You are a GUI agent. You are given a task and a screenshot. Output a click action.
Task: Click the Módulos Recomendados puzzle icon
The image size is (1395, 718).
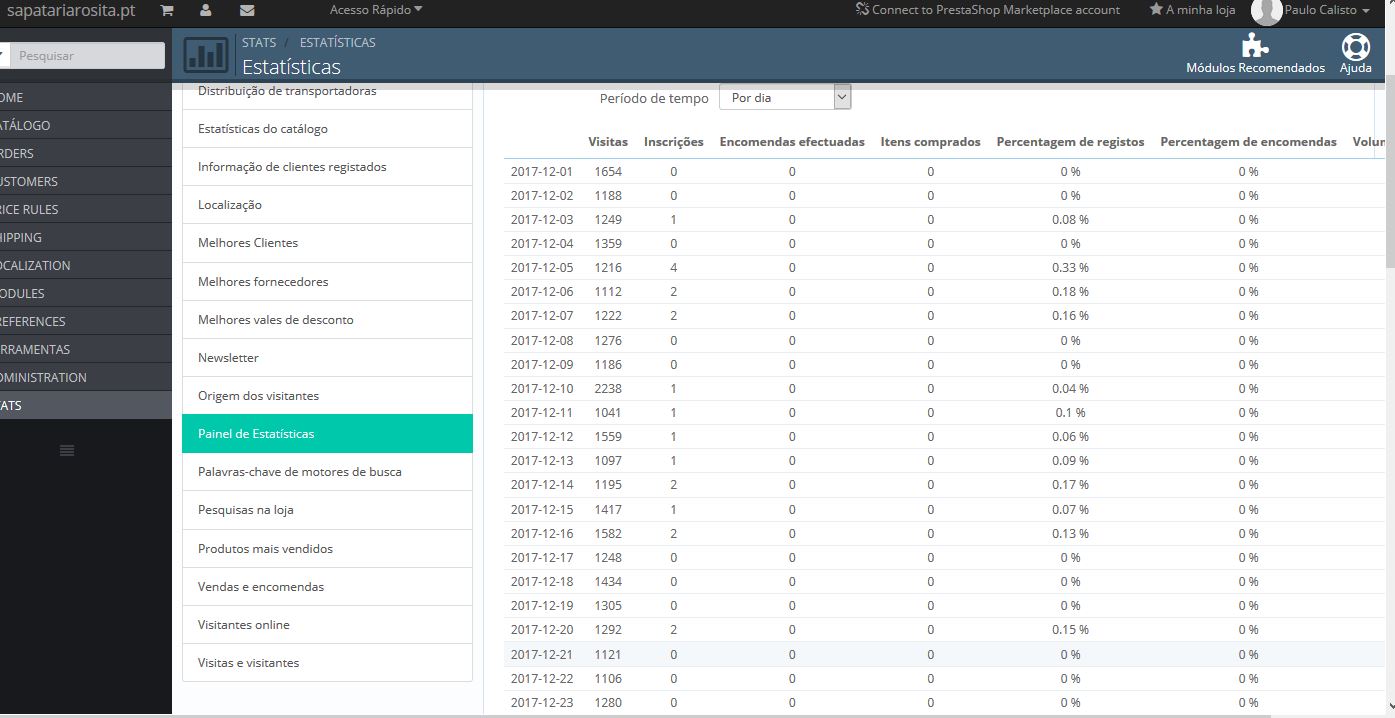[x=1254, y=47]
